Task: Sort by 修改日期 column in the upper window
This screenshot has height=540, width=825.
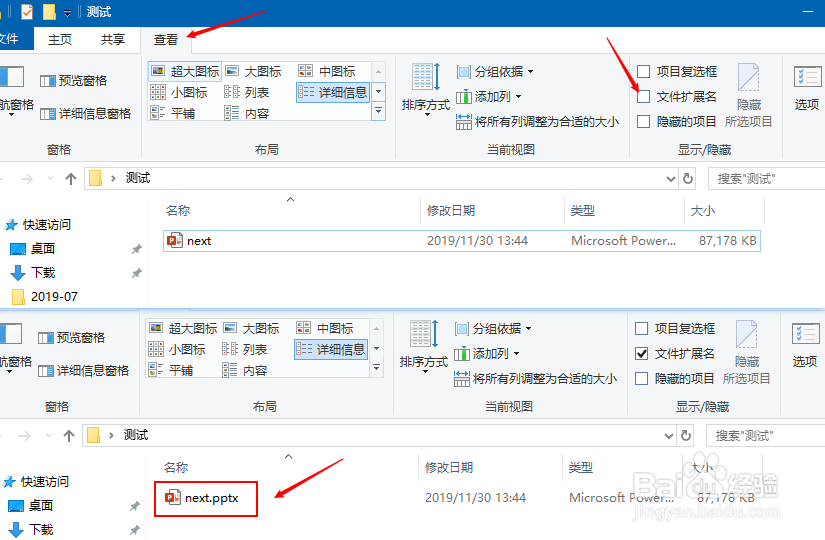Action: tap(451, 211)
